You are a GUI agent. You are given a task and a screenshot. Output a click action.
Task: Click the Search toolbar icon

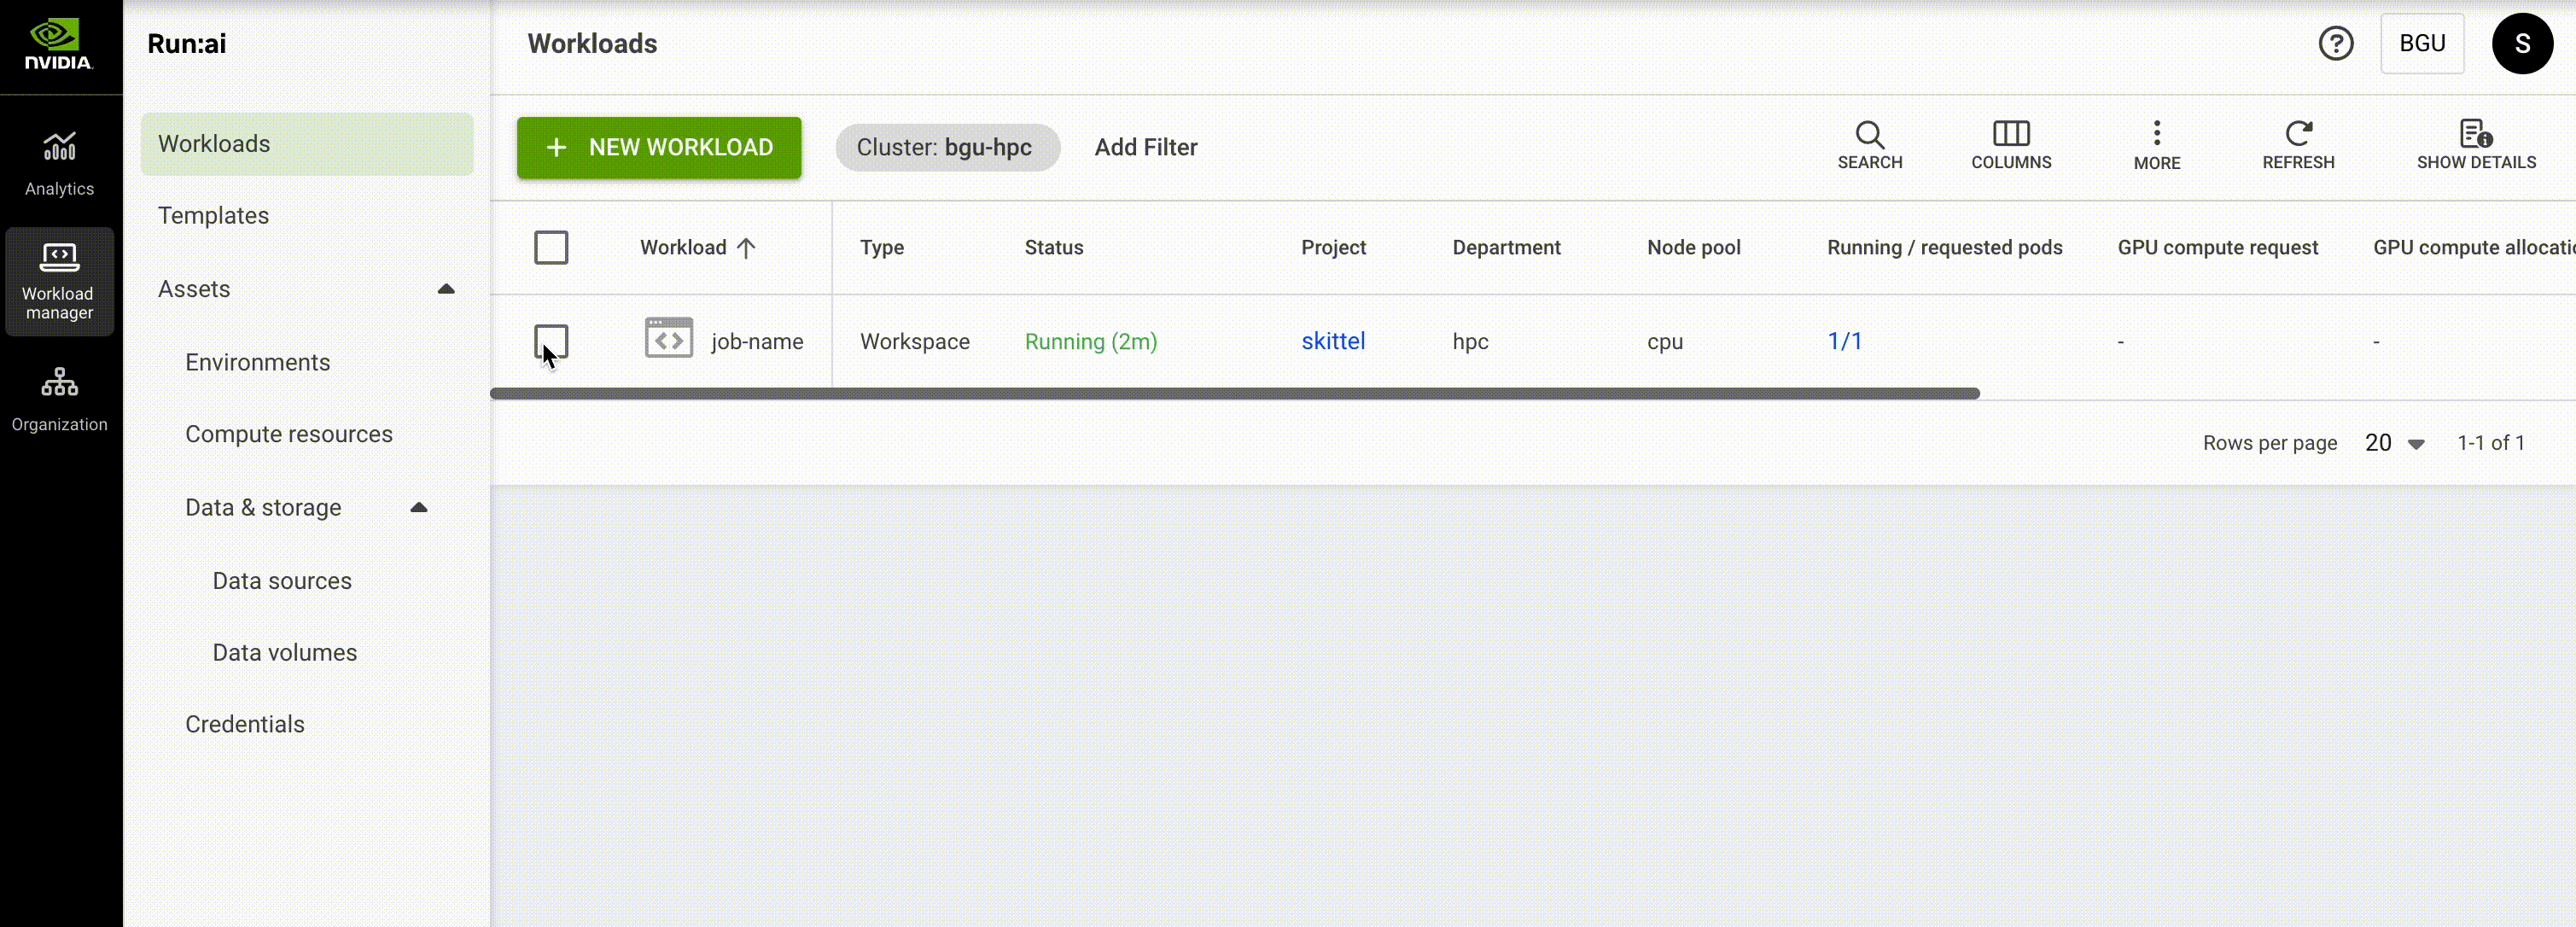1869,146
